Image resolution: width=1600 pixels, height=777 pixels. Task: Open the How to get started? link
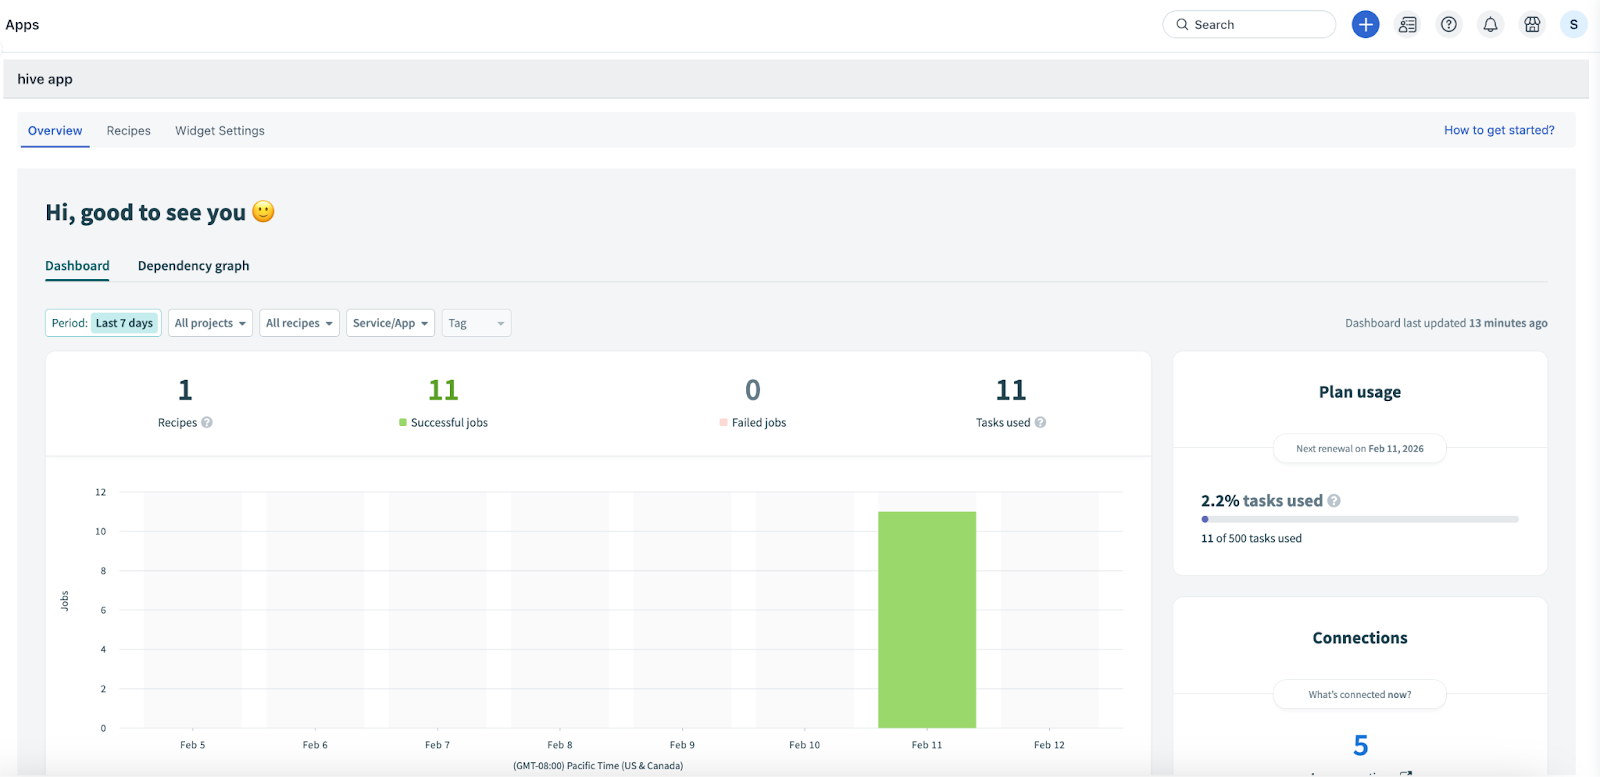coord(1499,130)
